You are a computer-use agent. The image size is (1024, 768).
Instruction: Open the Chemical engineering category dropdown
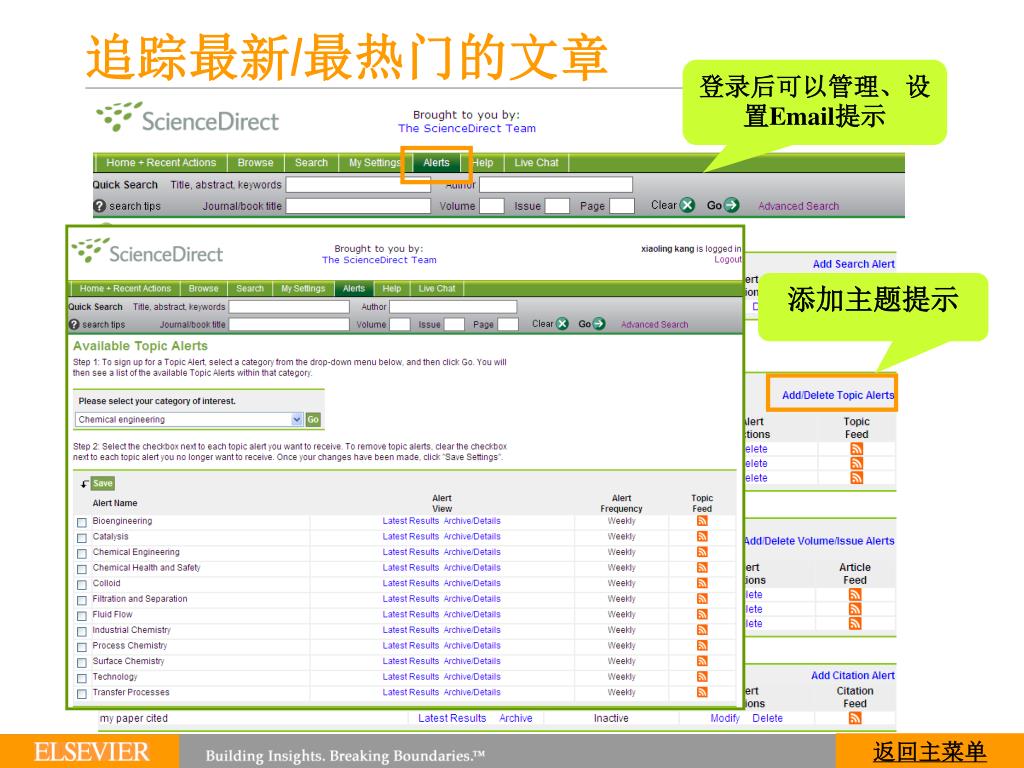tap(189, 419)
